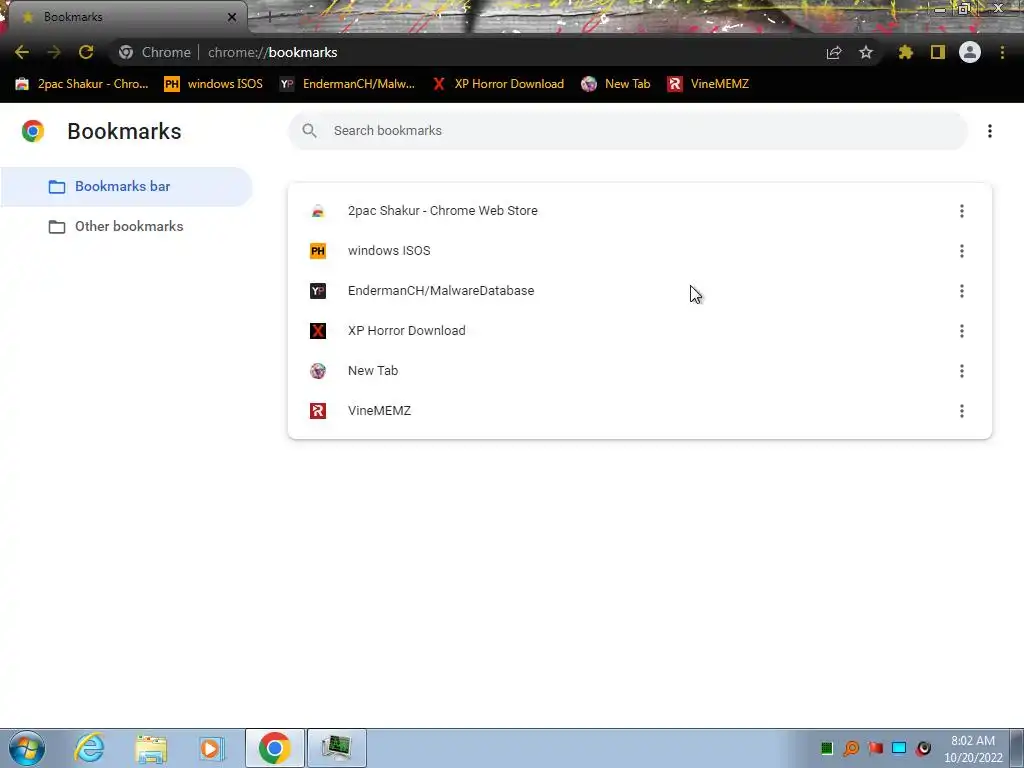1024x768 pixels.
Task: Open Windows Explorer from the taskbar
Action: pos(151,748)
